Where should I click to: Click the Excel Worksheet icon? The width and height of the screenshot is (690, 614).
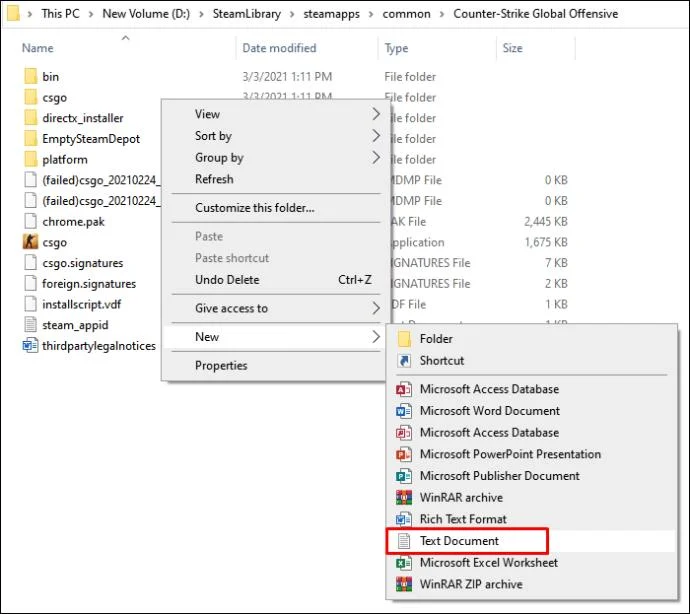[404, 563]
